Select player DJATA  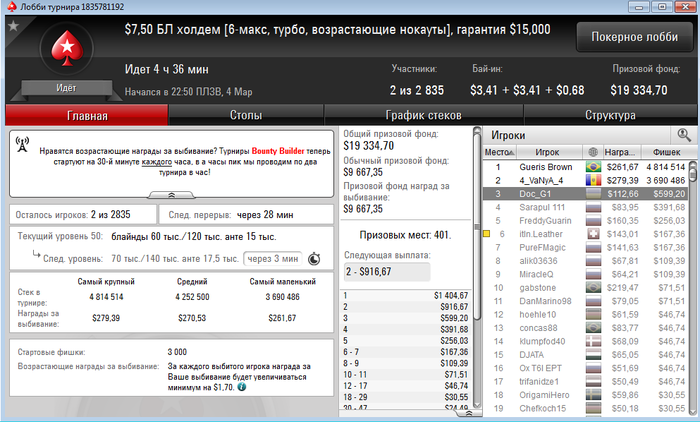point(585,355)
